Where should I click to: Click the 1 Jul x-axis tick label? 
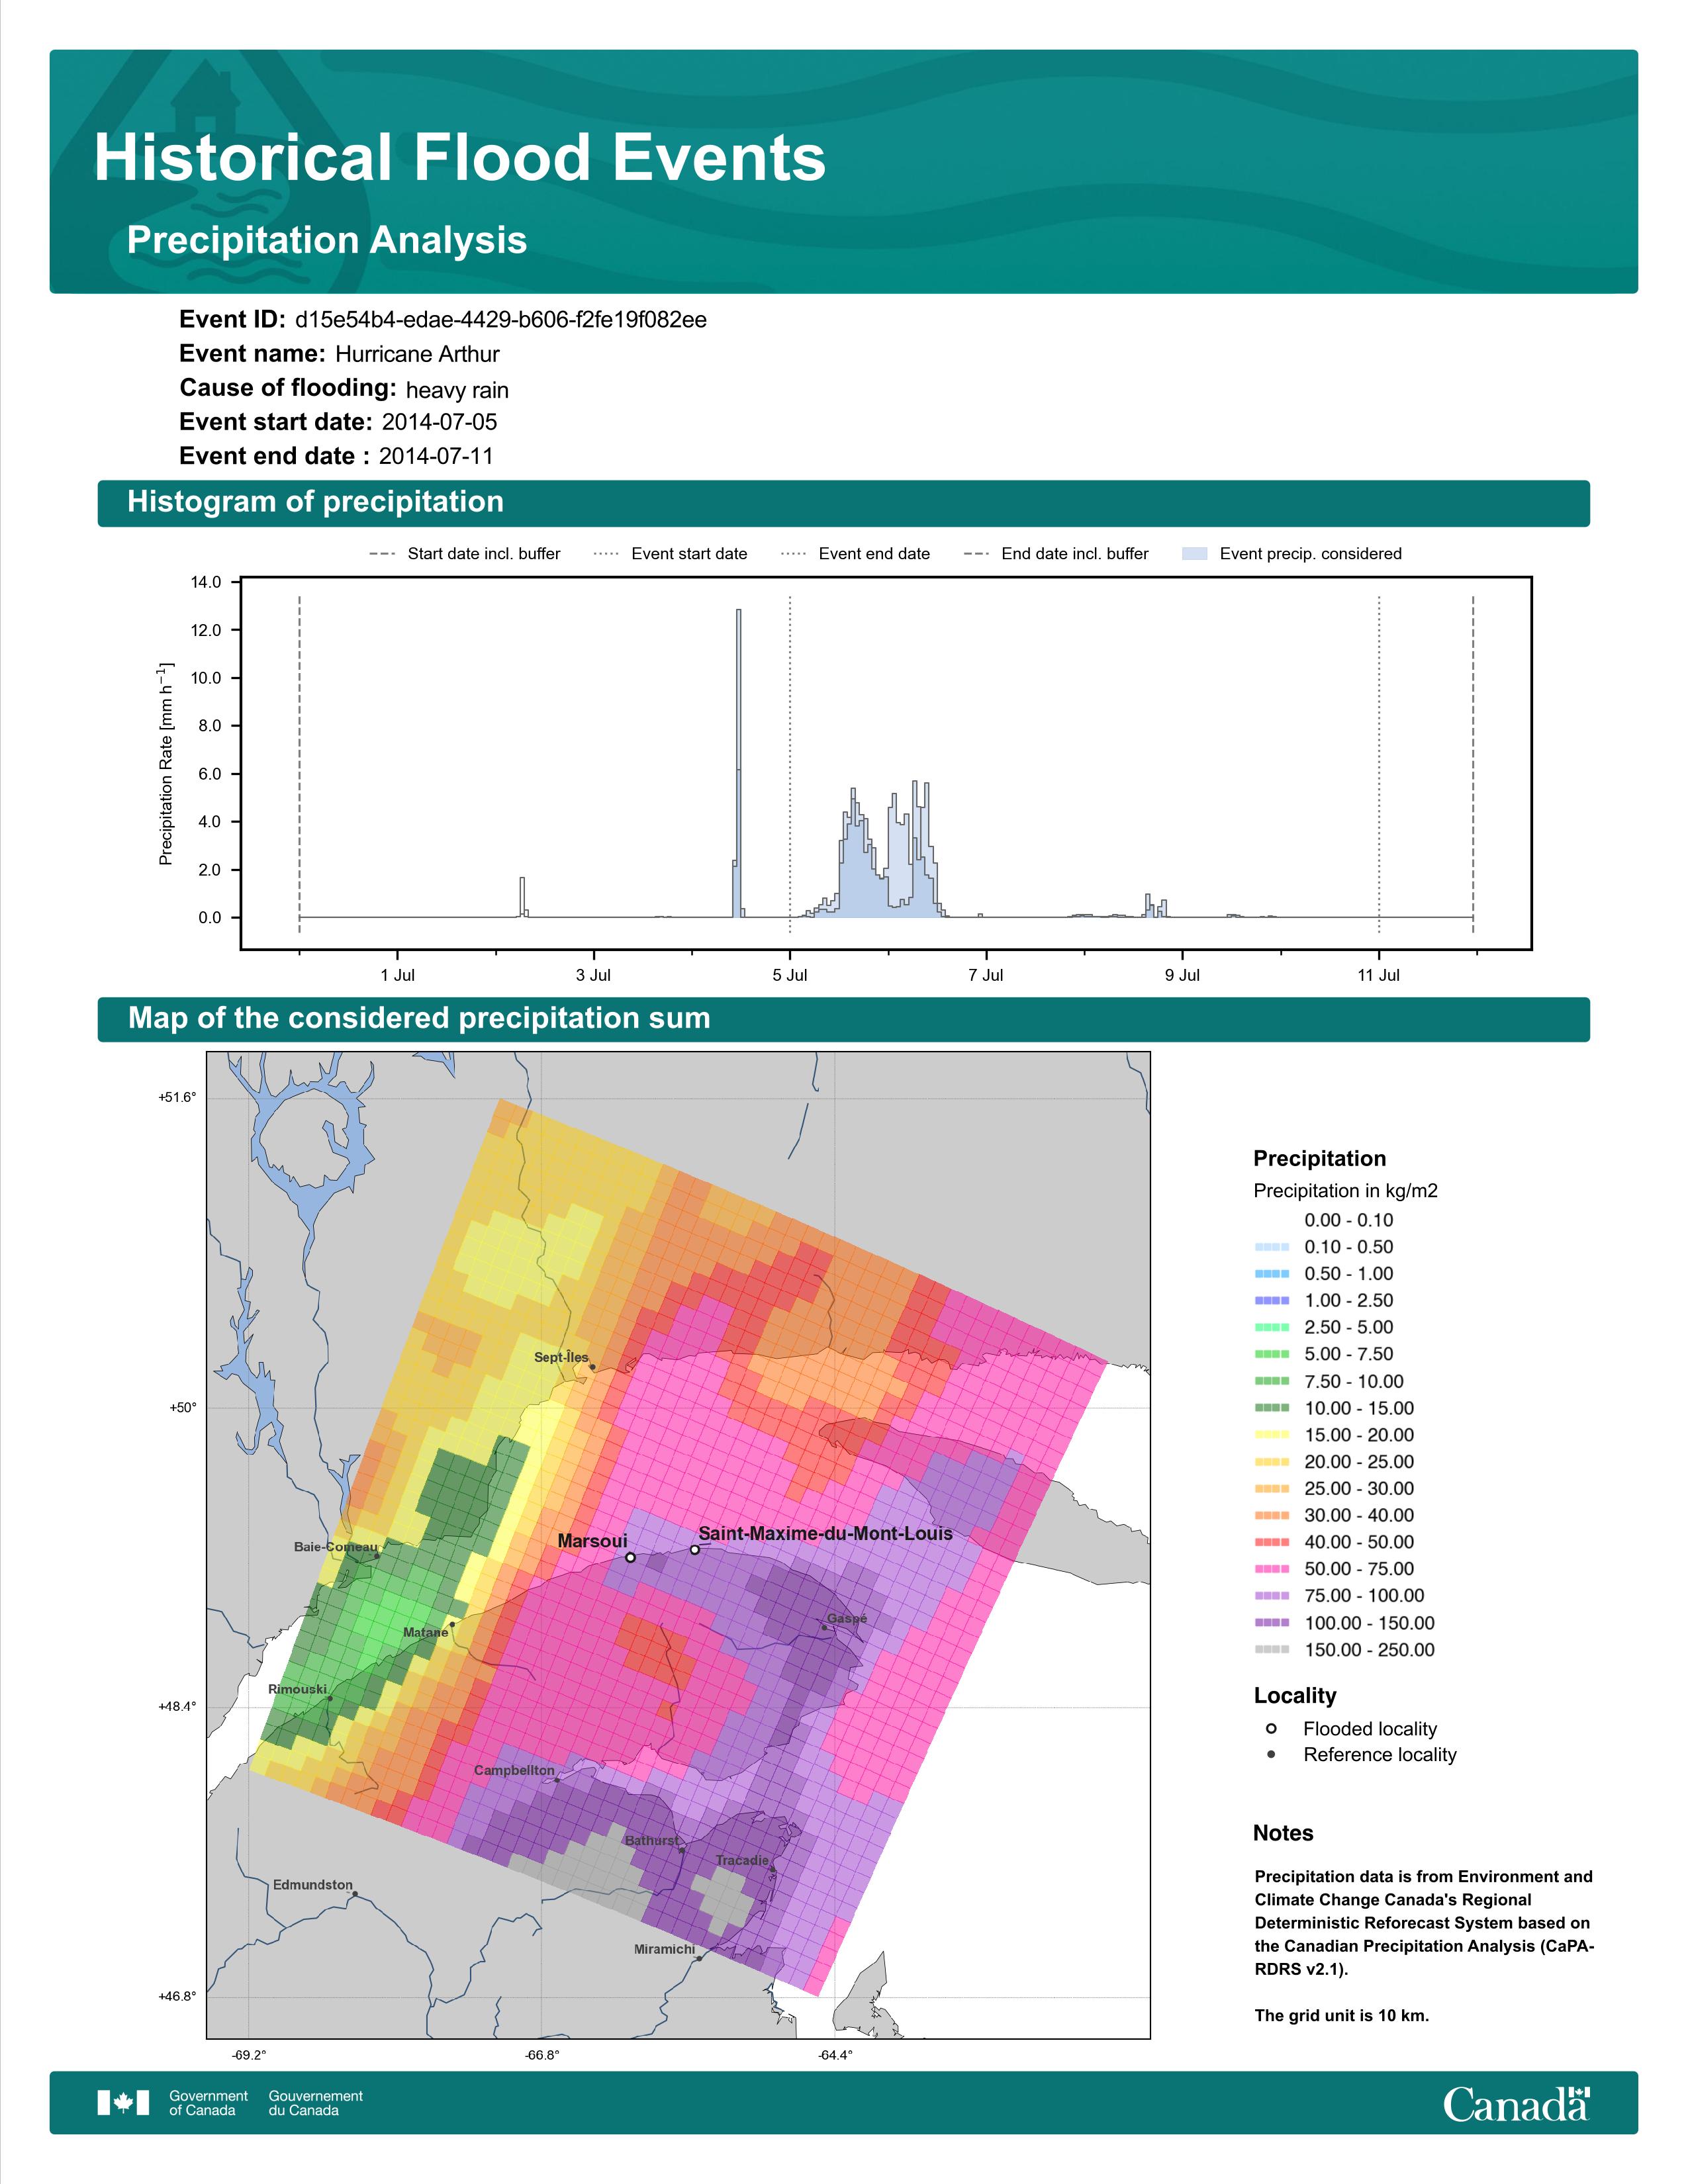[397, 975]
